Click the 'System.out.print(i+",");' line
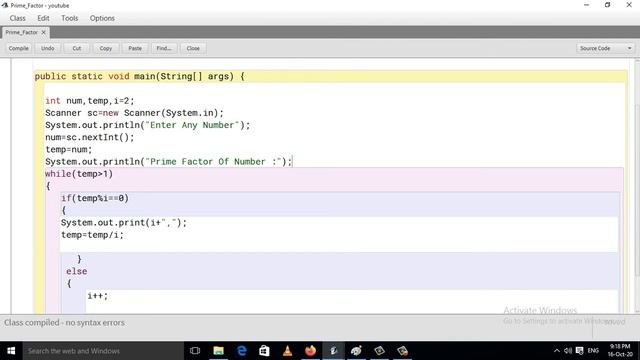 tap(124, 223)
